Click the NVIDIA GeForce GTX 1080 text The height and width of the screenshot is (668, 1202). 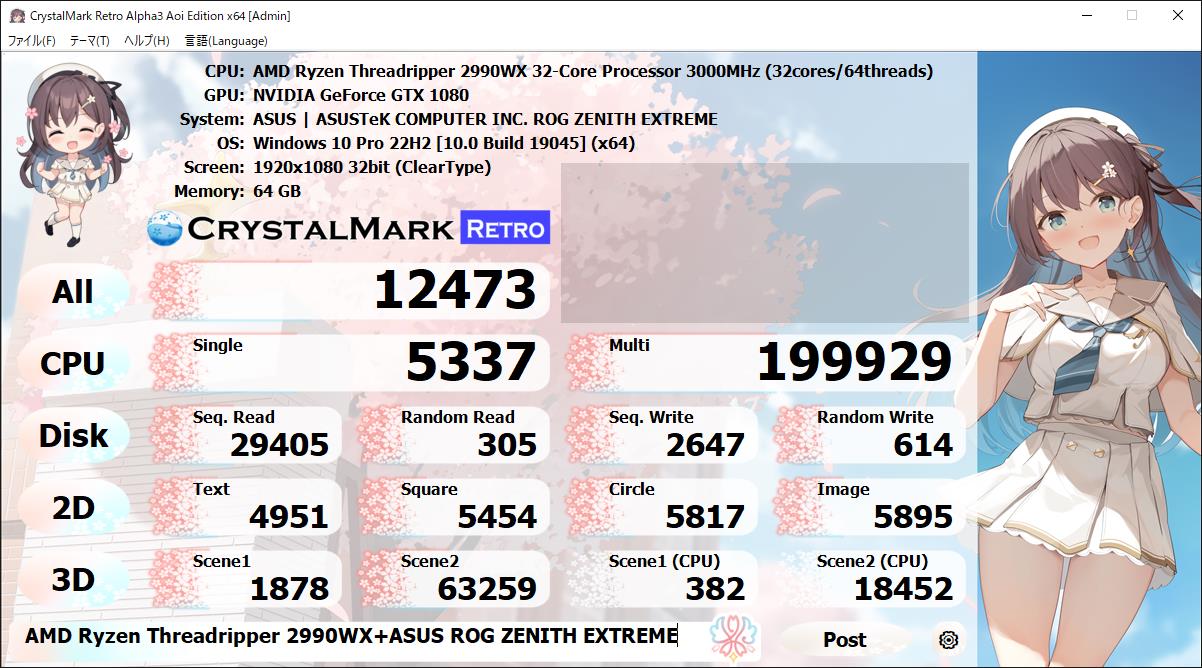[361, 95]
